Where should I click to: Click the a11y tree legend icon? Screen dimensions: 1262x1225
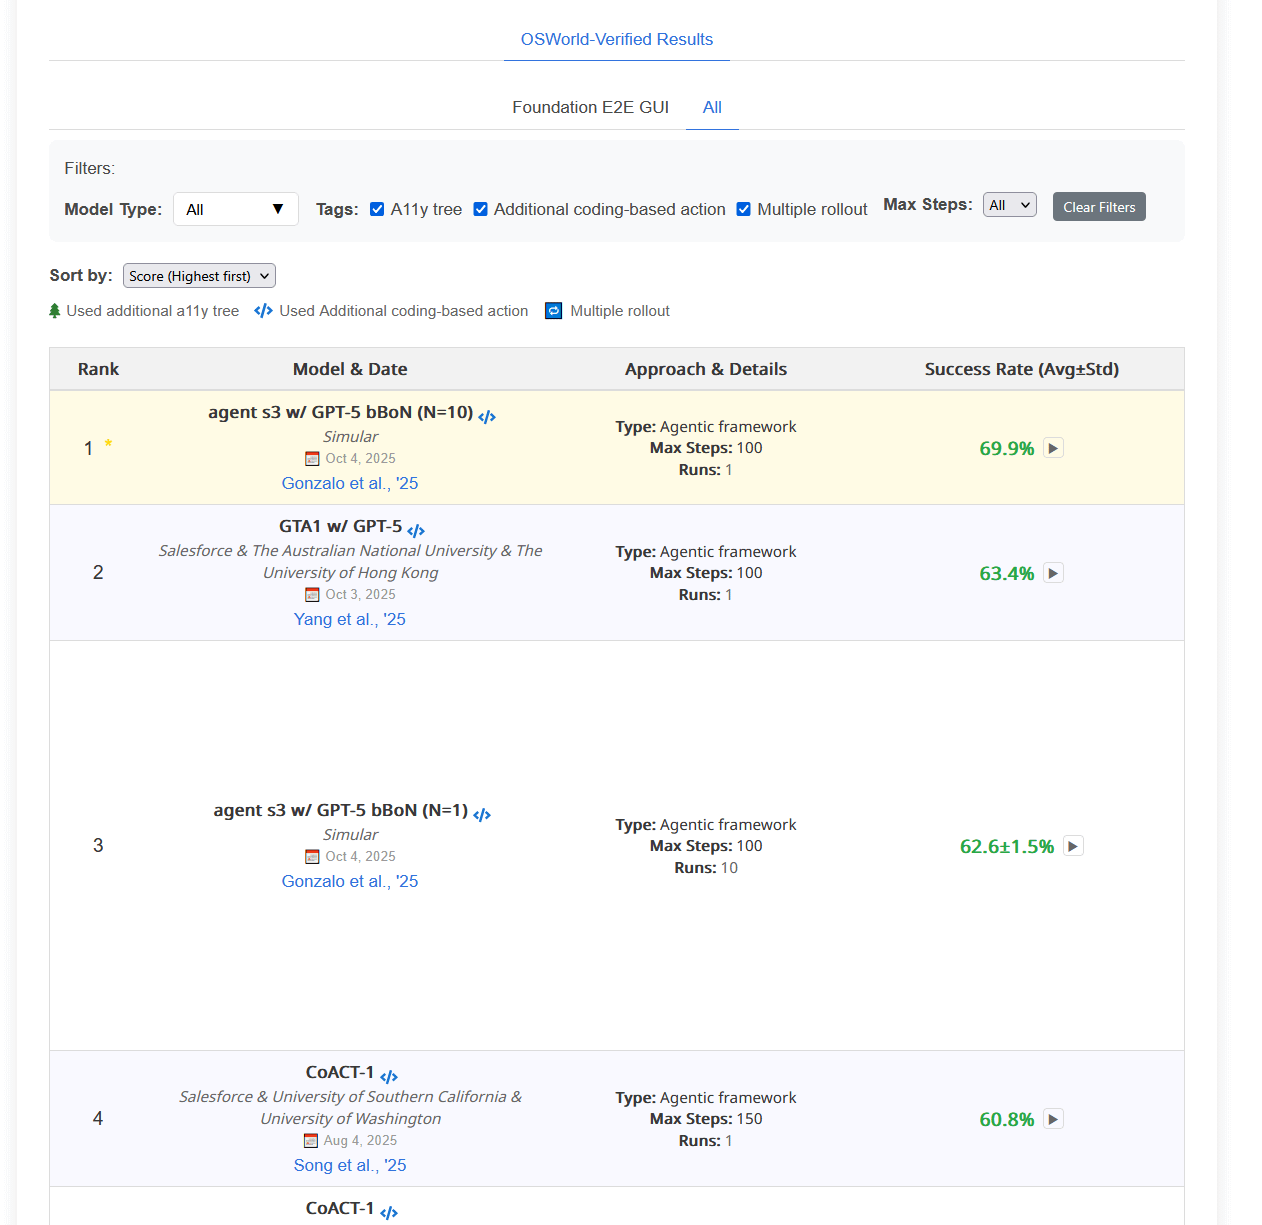click(x=55, y=311)
